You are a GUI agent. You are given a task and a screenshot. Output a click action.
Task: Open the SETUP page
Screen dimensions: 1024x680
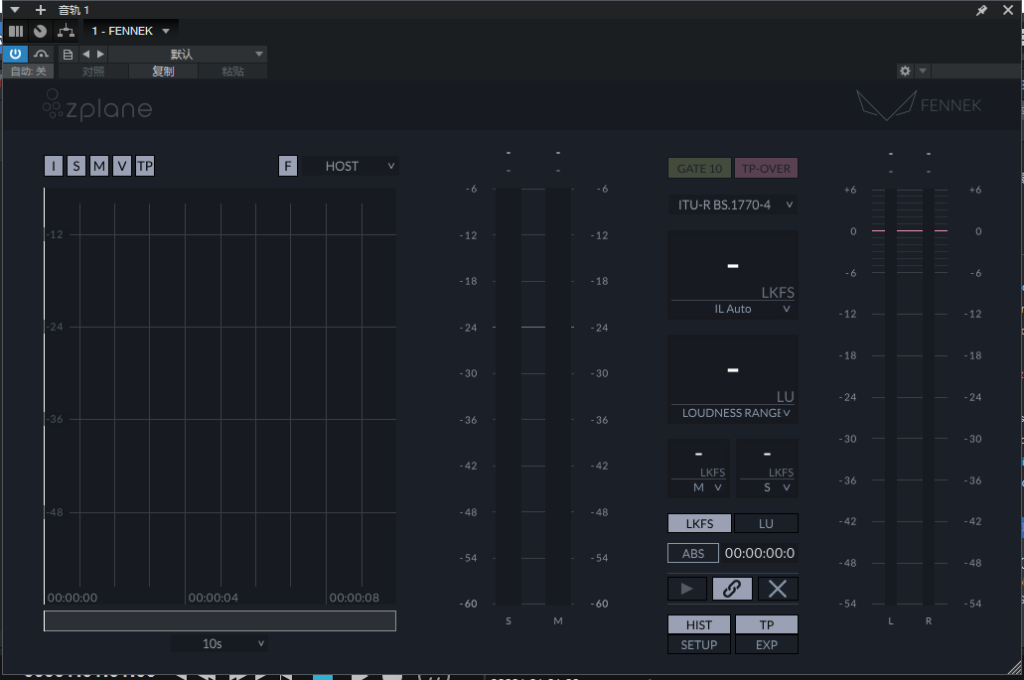[699, 645]
